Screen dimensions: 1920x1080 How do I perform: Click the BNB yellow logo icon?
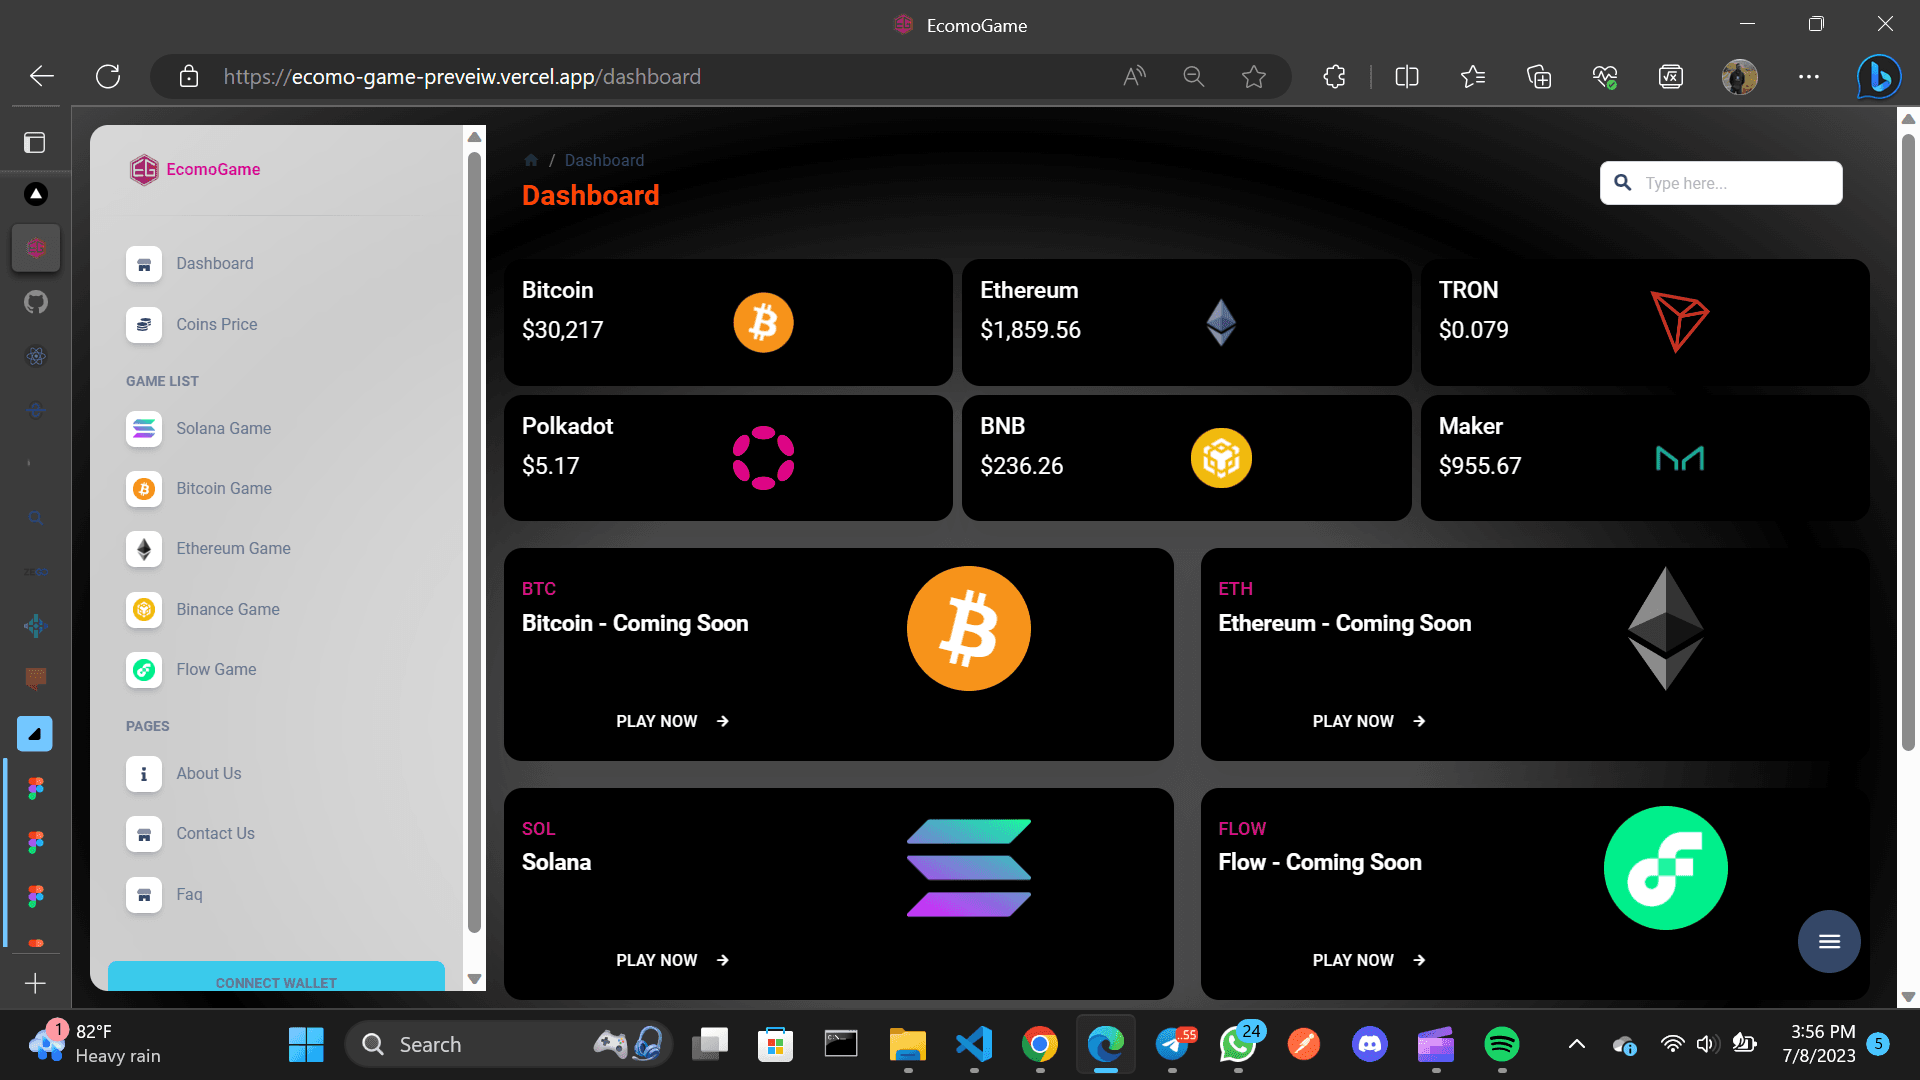click(x=1221, y=458)
